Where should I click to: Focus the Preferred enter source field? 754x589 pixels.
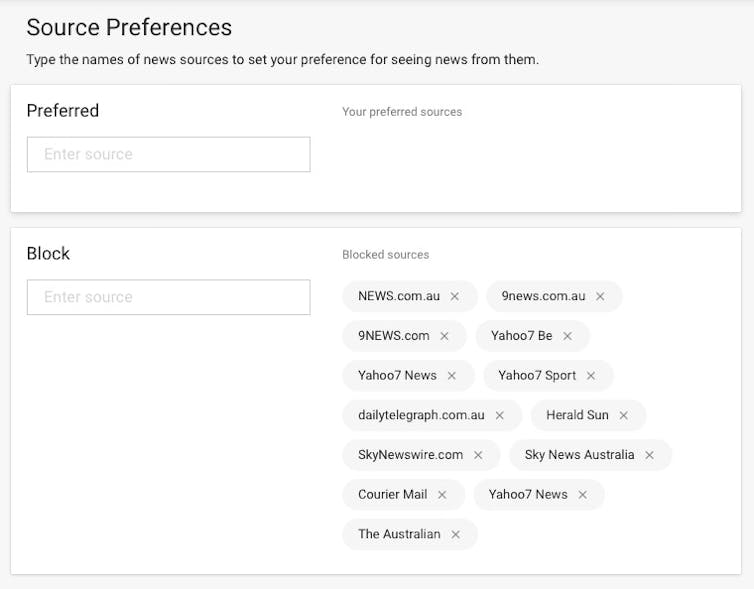(169, 154)
